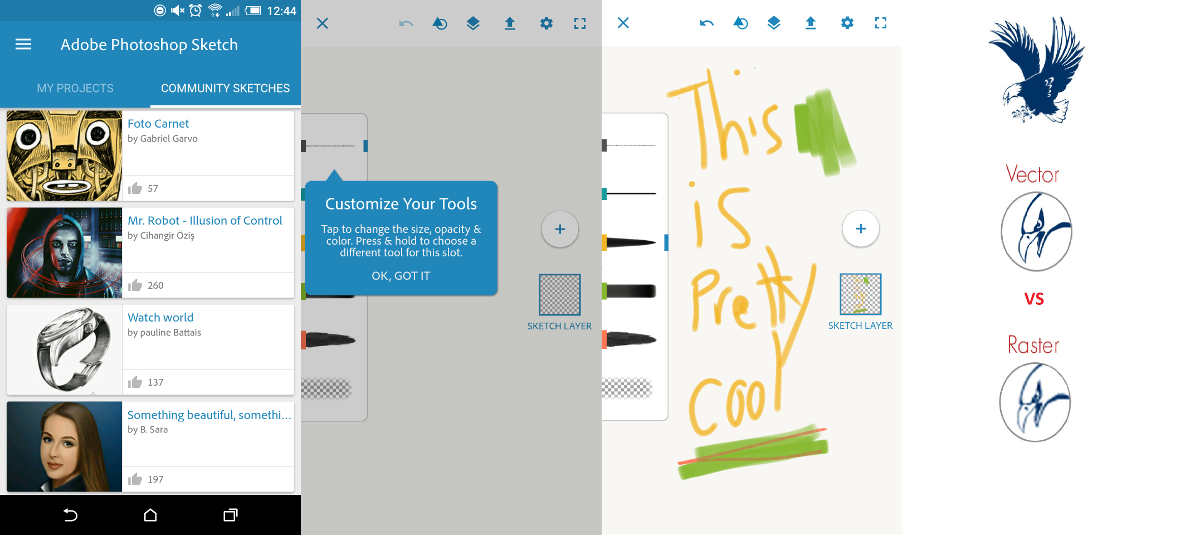Open the hamburger menu in Adobe Photoshop Sketch

point(24,44)
